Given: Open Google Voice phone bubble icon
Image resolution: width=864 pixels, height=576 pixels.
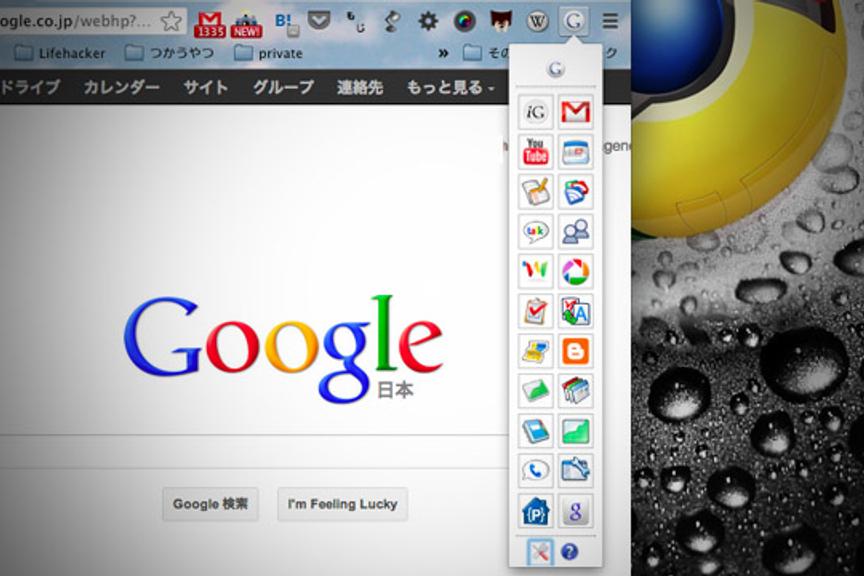Looking at the screenshot, I should pyautogui.click(x=536, y=470).
